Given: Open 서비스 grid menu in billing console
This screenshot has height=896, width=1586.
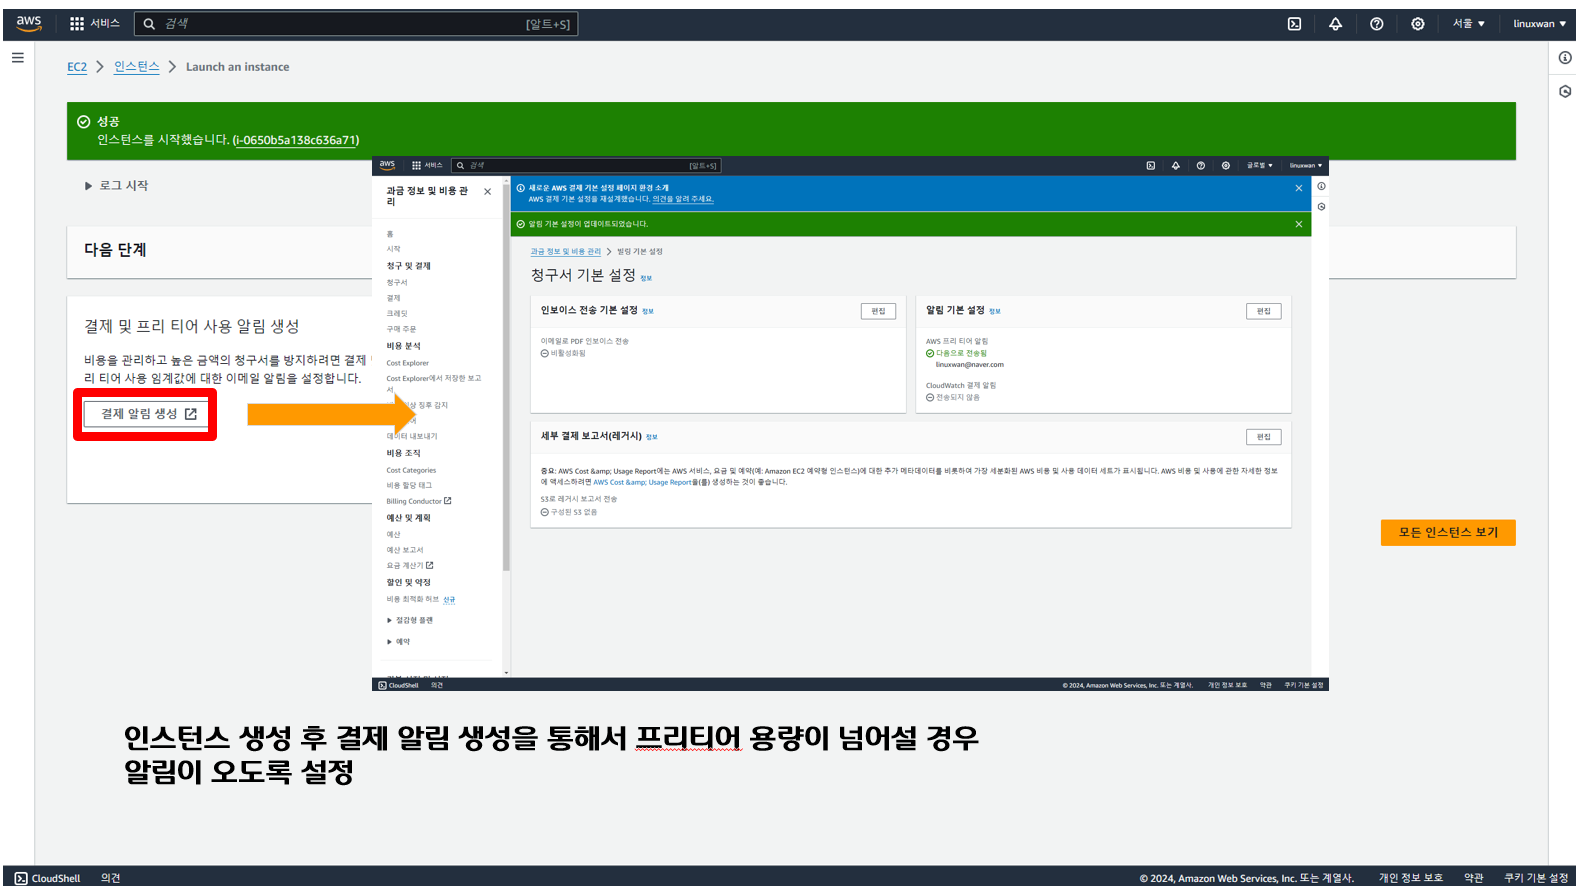Looking at the screenshot, I should (427, 166).
